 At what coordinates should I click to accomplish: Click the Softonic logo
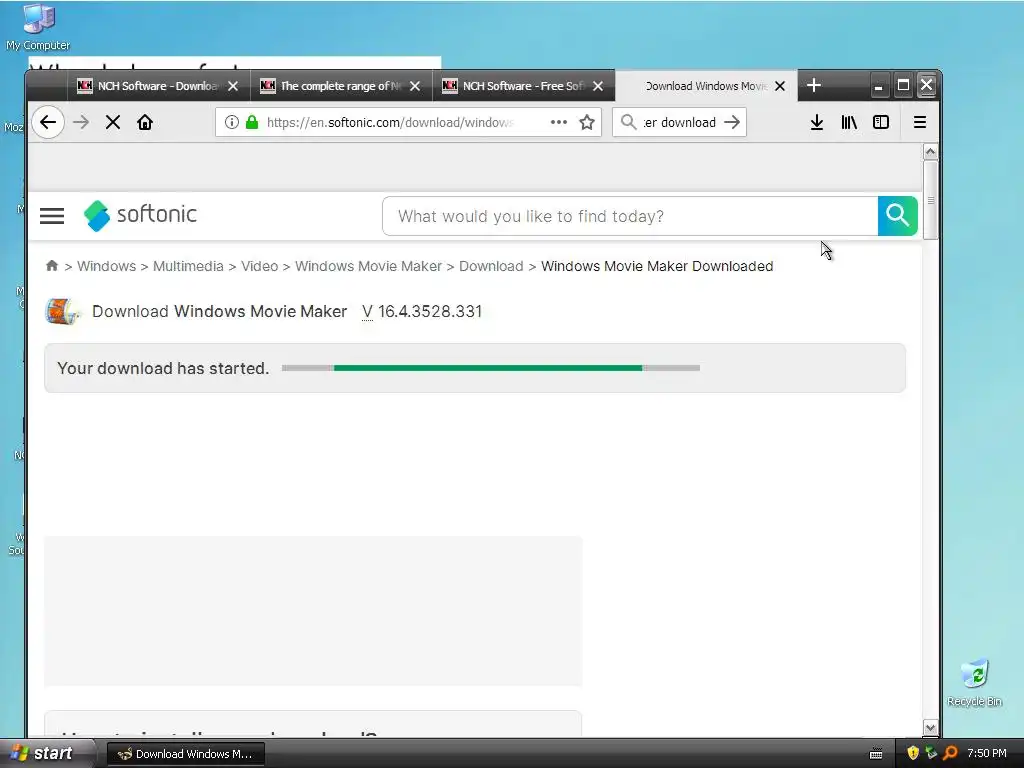pyautogui.click(x=140, y=215)
